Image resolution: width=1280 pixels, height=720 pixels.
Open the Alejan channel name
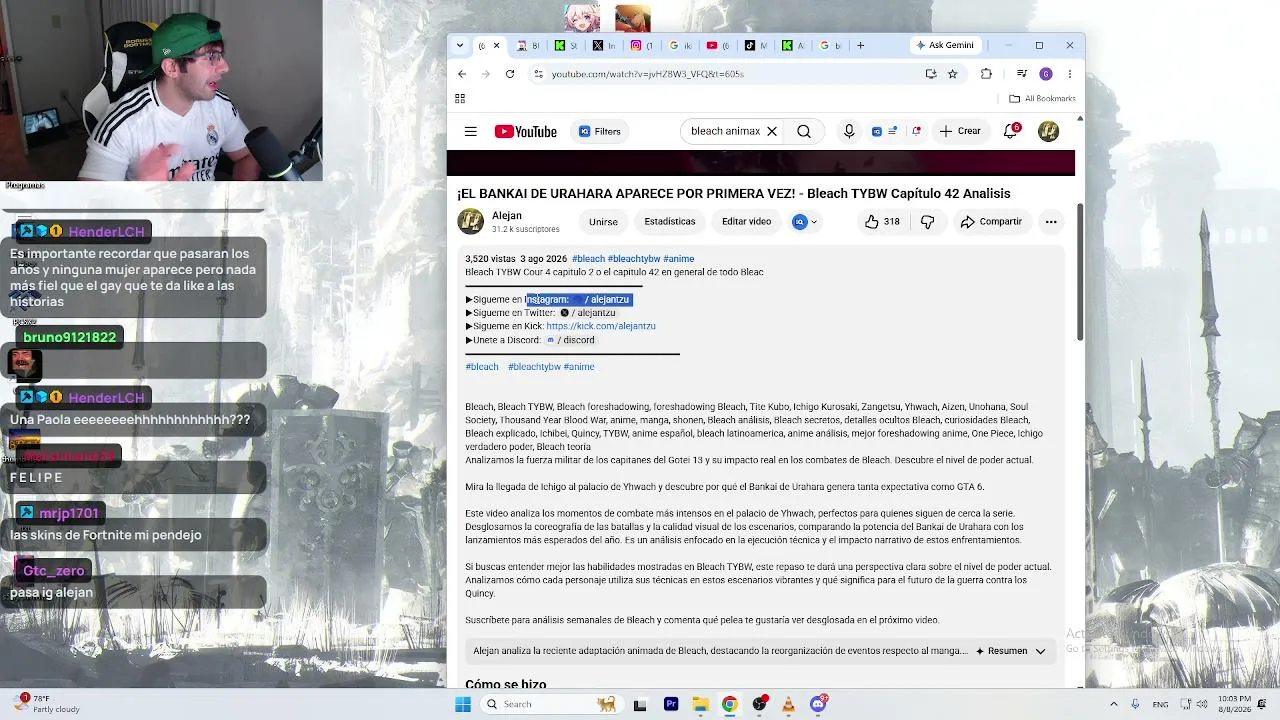click(507, 215)
